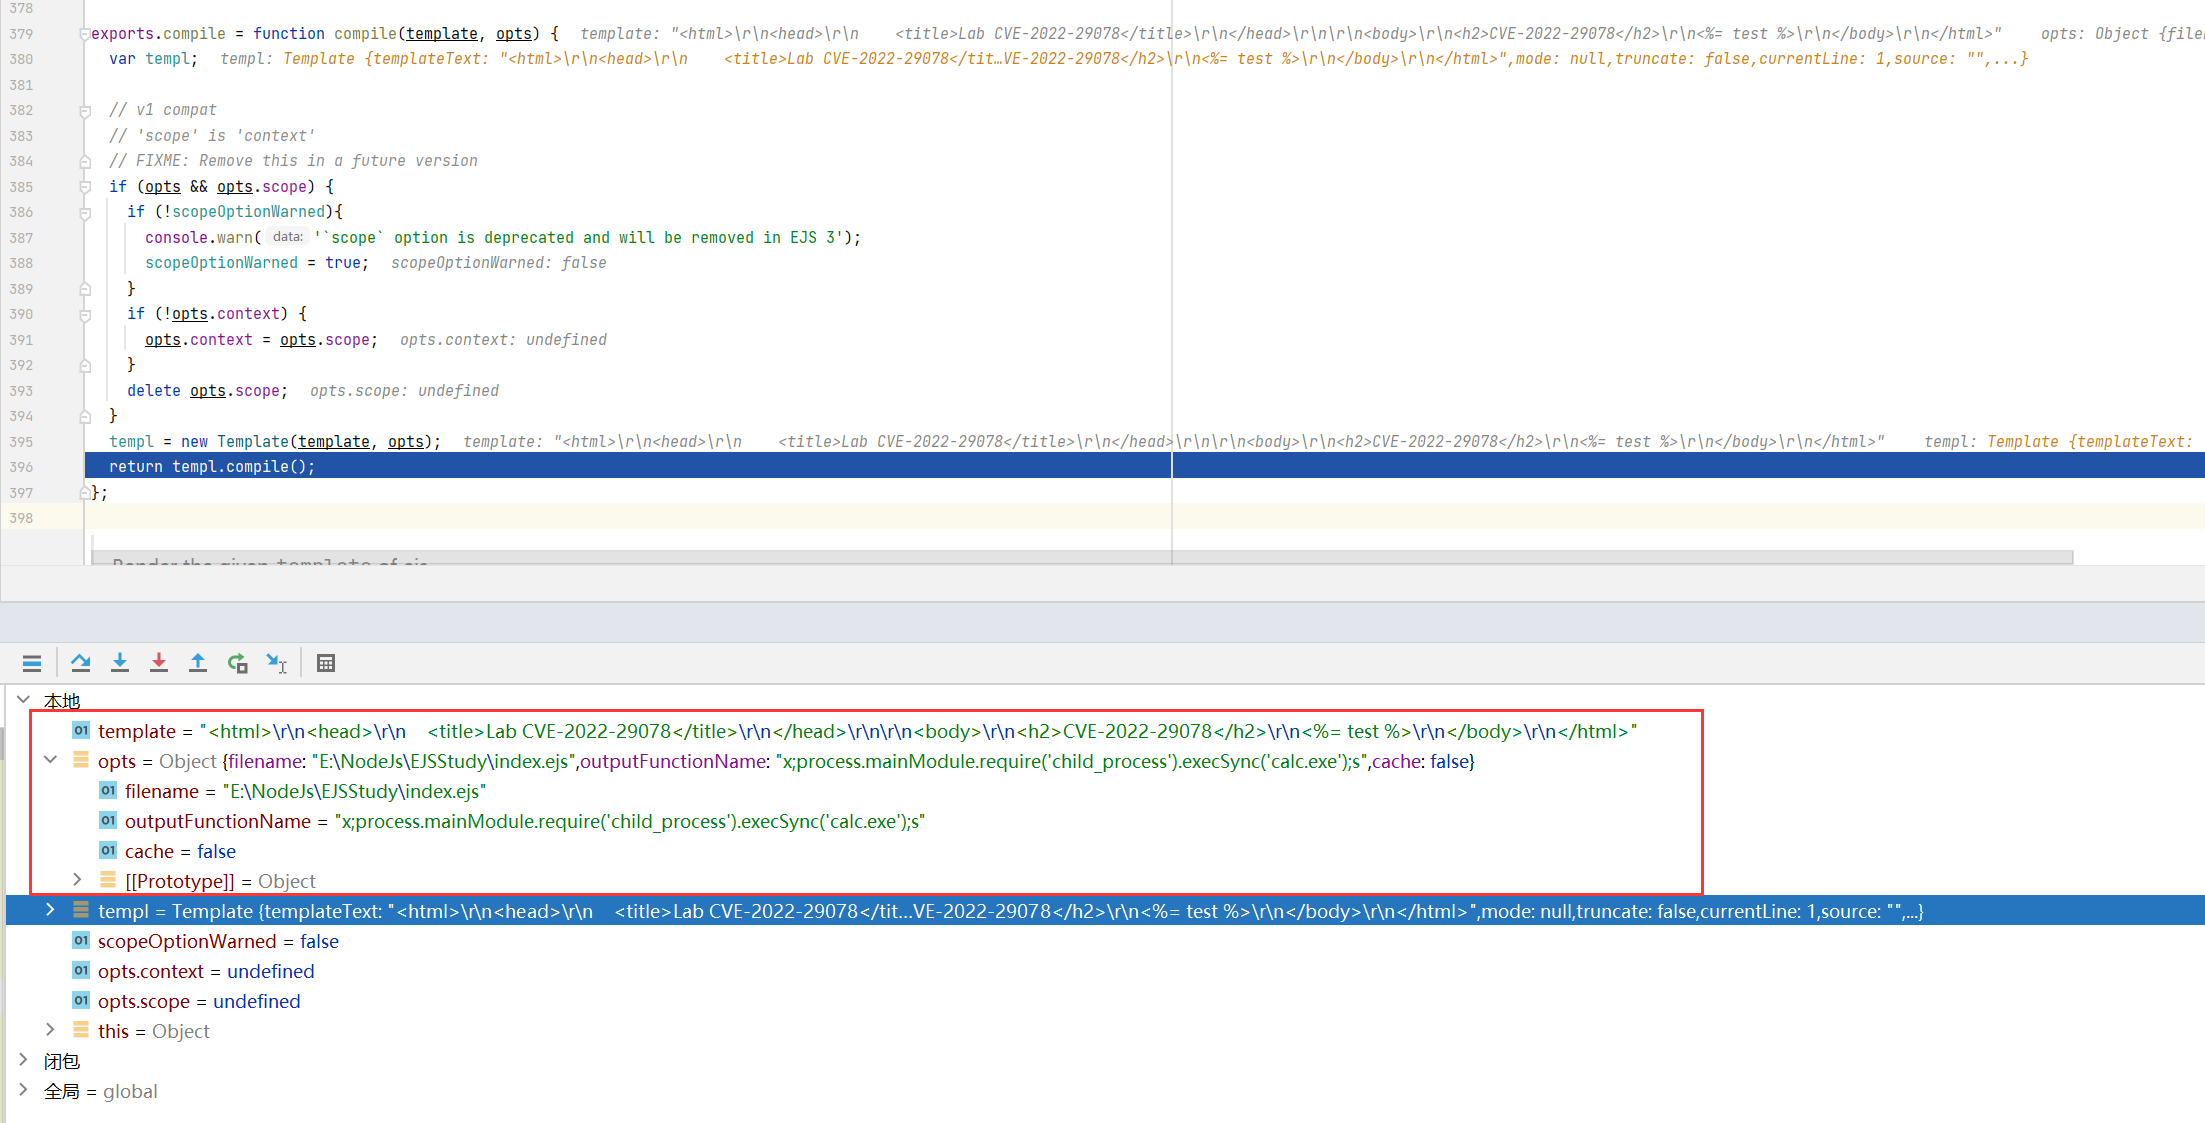Click Show Execution Point icon
Image resolution: width=2205 pixels, height=1123 pixels.
(32, 663)
